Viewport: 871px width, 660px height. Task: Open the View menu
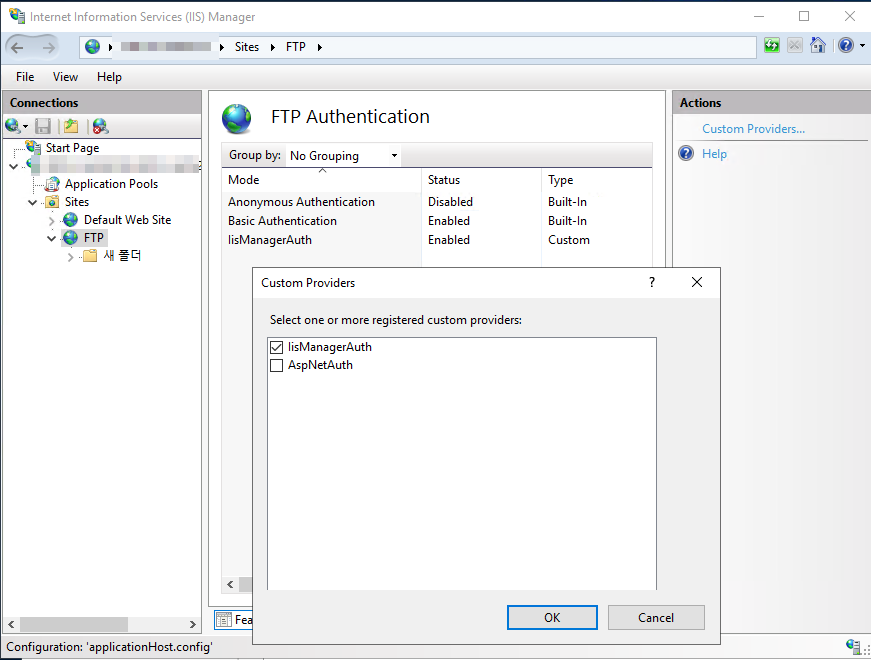pos(65,77)
